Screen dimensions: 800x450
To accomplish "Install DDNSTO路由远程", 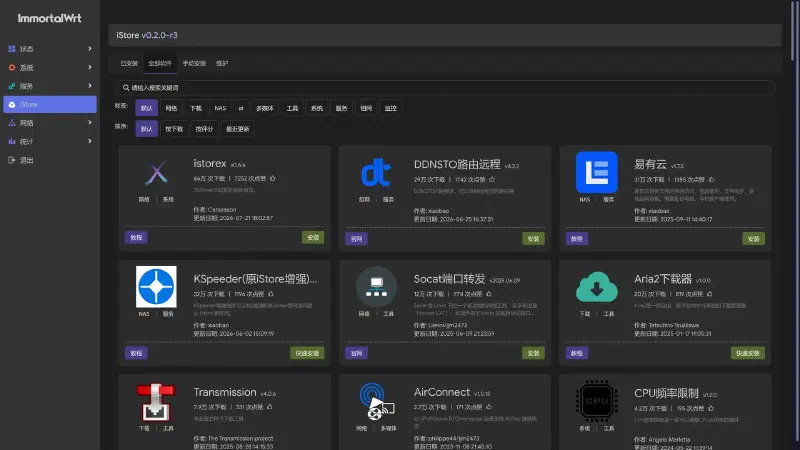I will coord(533,238).
